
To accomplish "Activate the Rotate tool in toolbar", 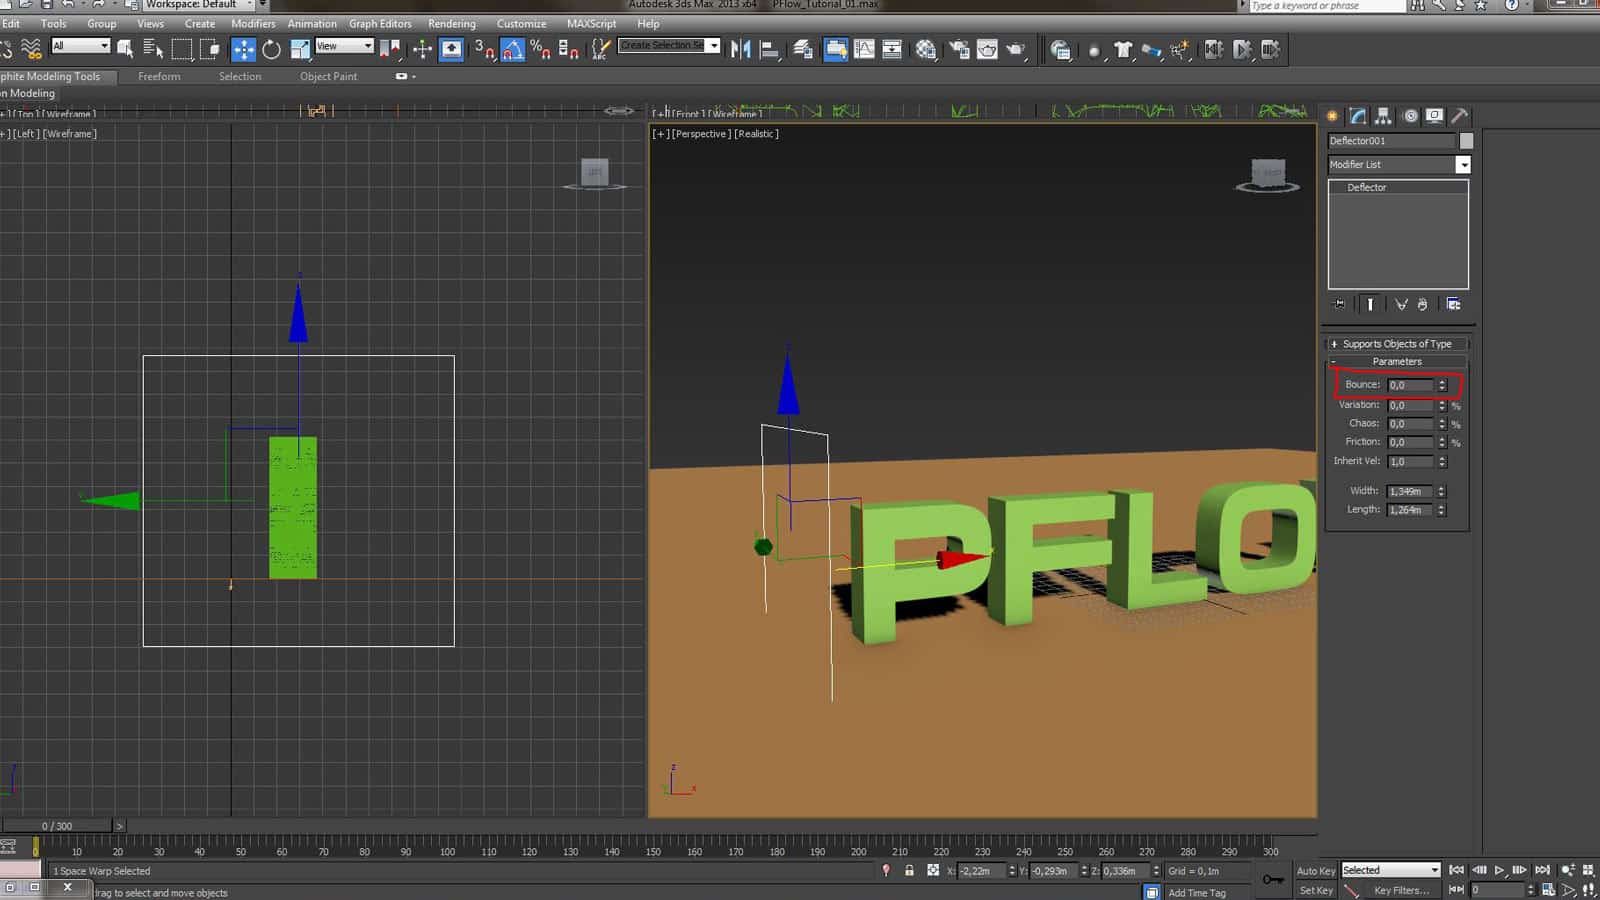I will [271, 50].
